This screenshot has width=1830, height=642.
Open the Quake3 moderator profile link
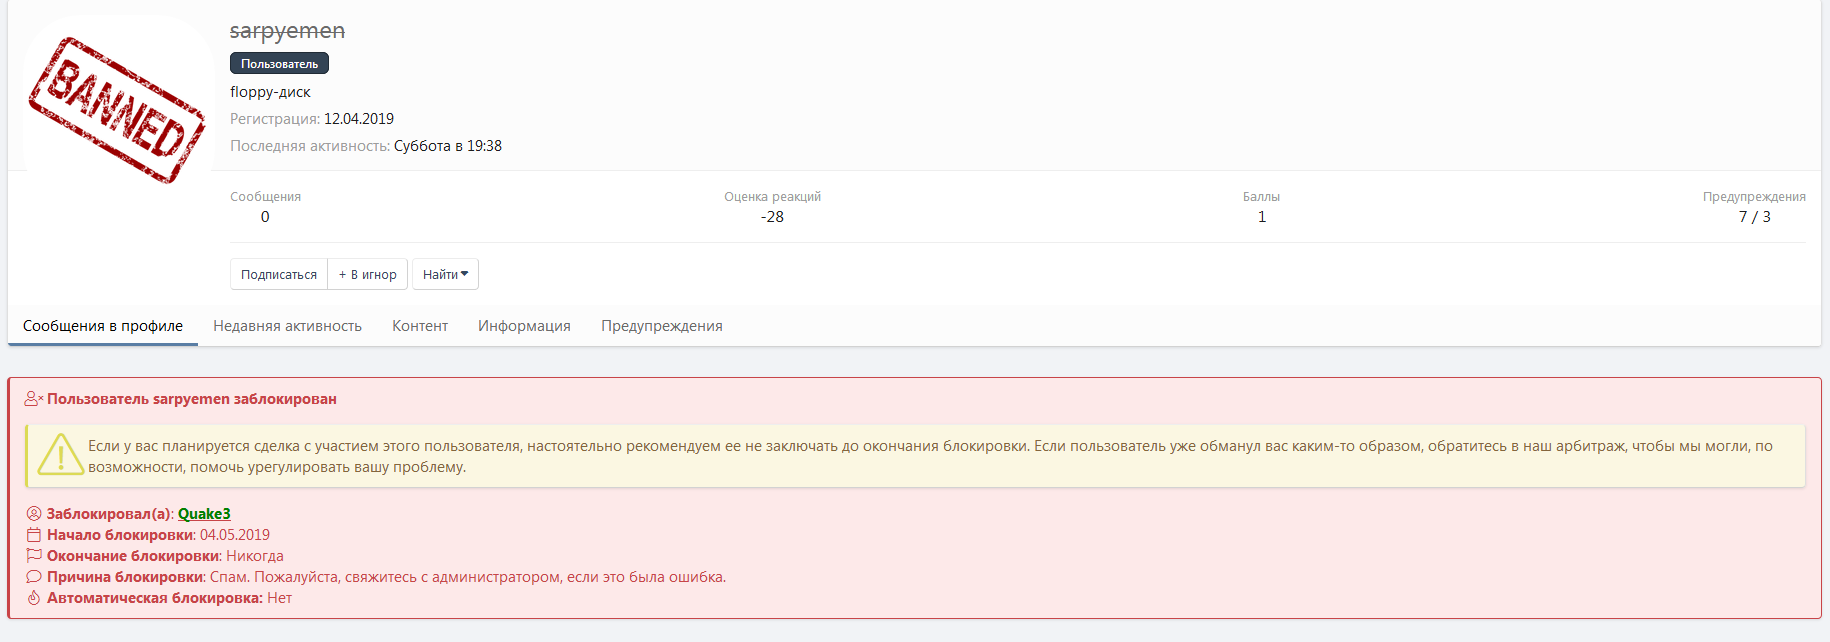[204, 514]
